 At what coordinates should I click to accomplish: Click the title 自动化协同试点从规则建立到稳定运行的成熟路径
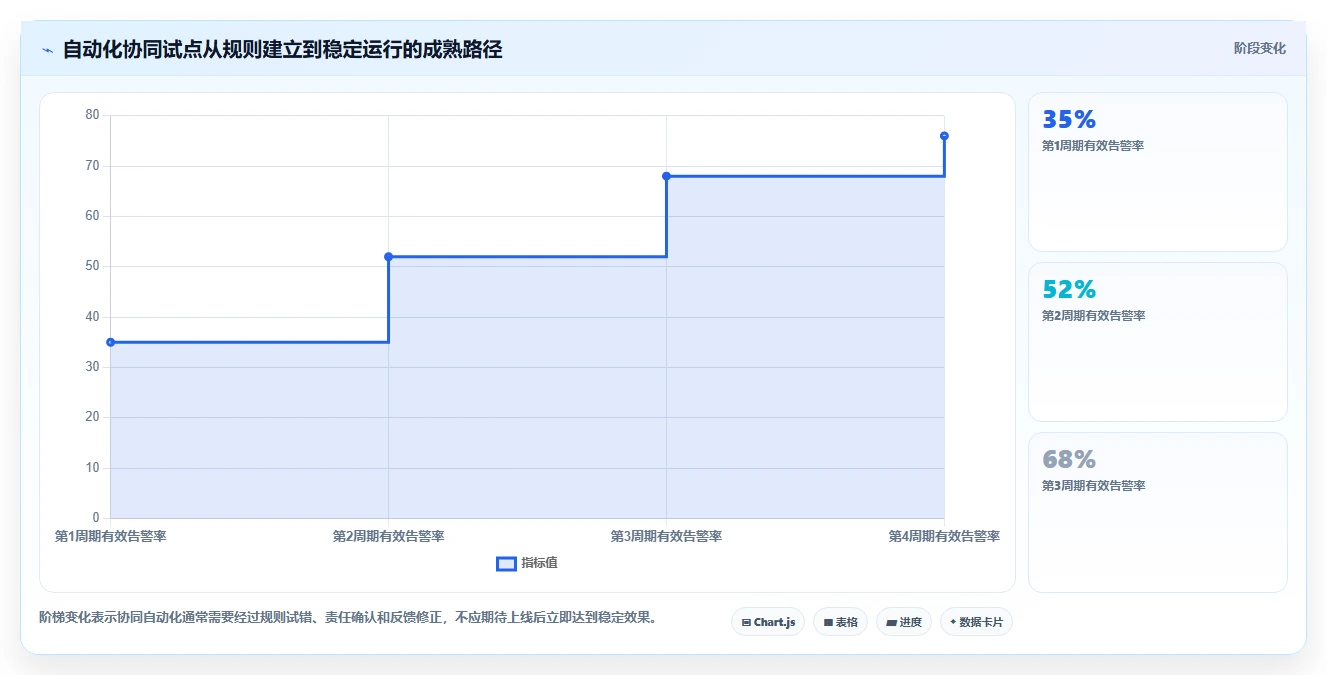282,49
